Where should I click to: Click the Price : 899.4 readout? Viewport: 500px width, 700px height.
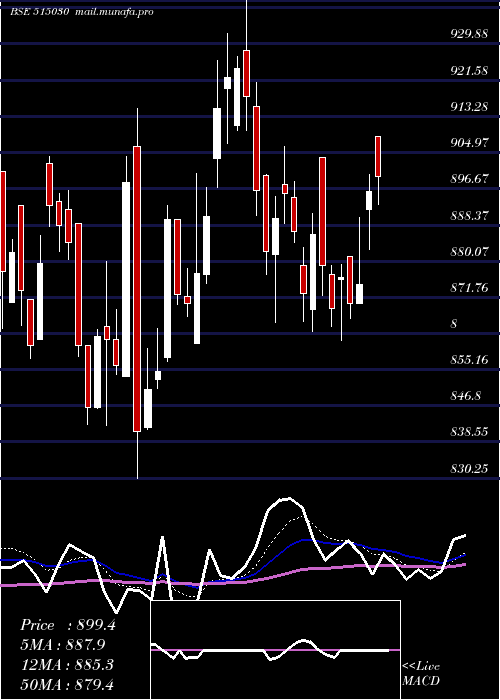click(68, 625)
